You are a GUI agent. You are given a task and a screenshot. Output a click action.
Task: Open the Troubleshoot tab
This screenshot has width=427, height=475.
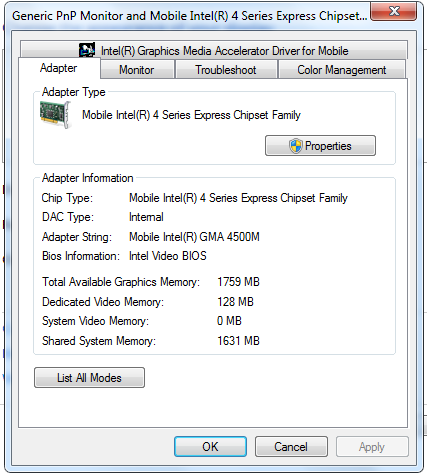click(x=226, y=70)
